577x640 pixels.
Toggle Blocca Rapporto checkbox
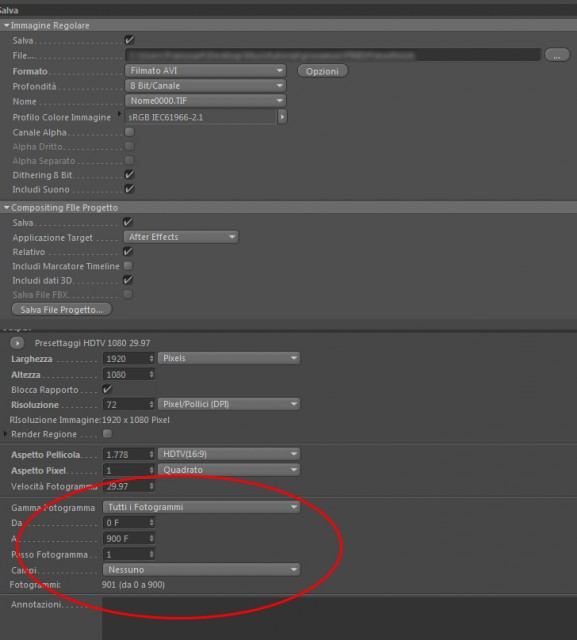(x=107, y=389)
